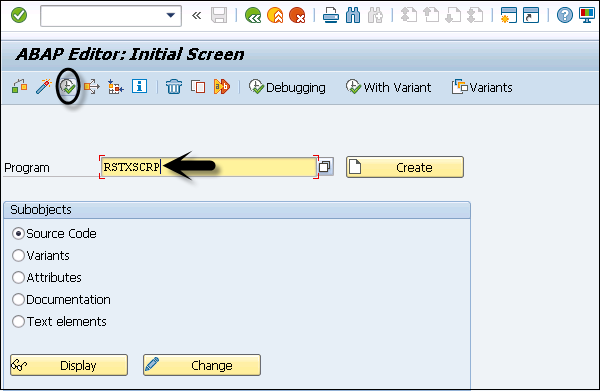Click the Debugging toolbar button

[287, 87]
